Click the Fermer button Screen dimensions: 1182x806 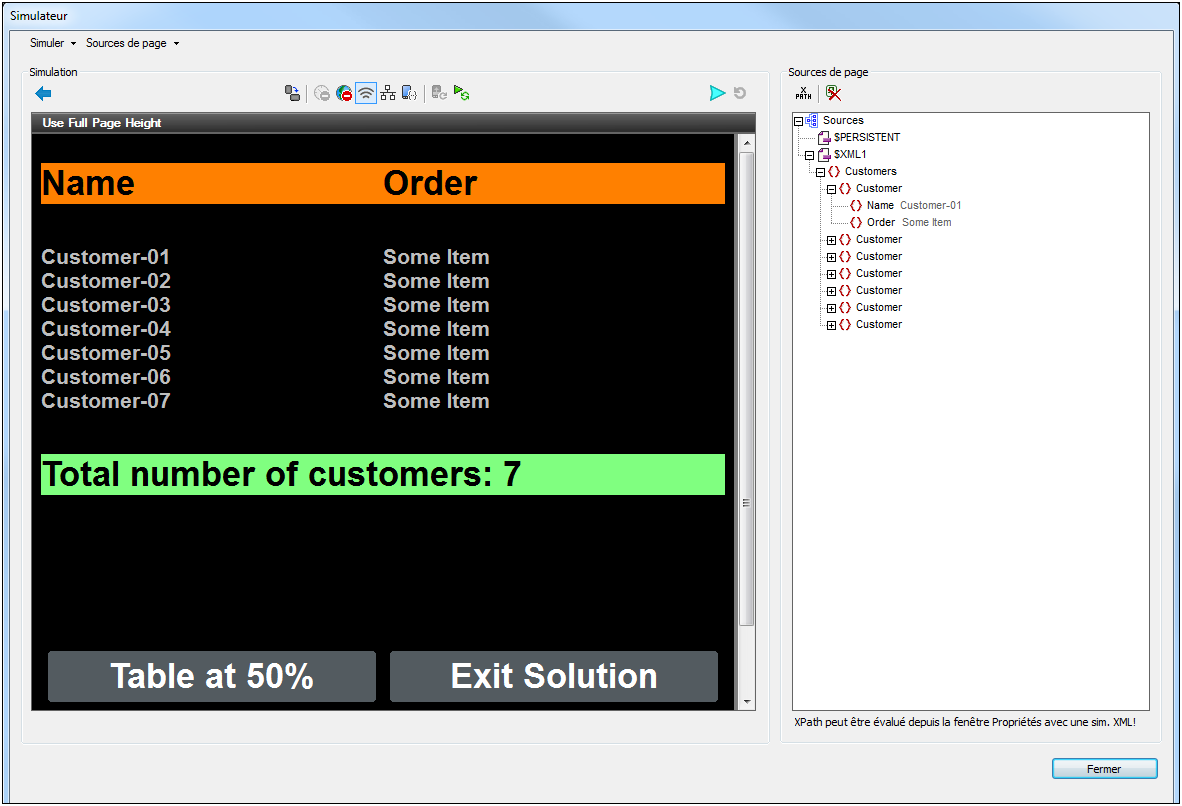[1104, 769]
